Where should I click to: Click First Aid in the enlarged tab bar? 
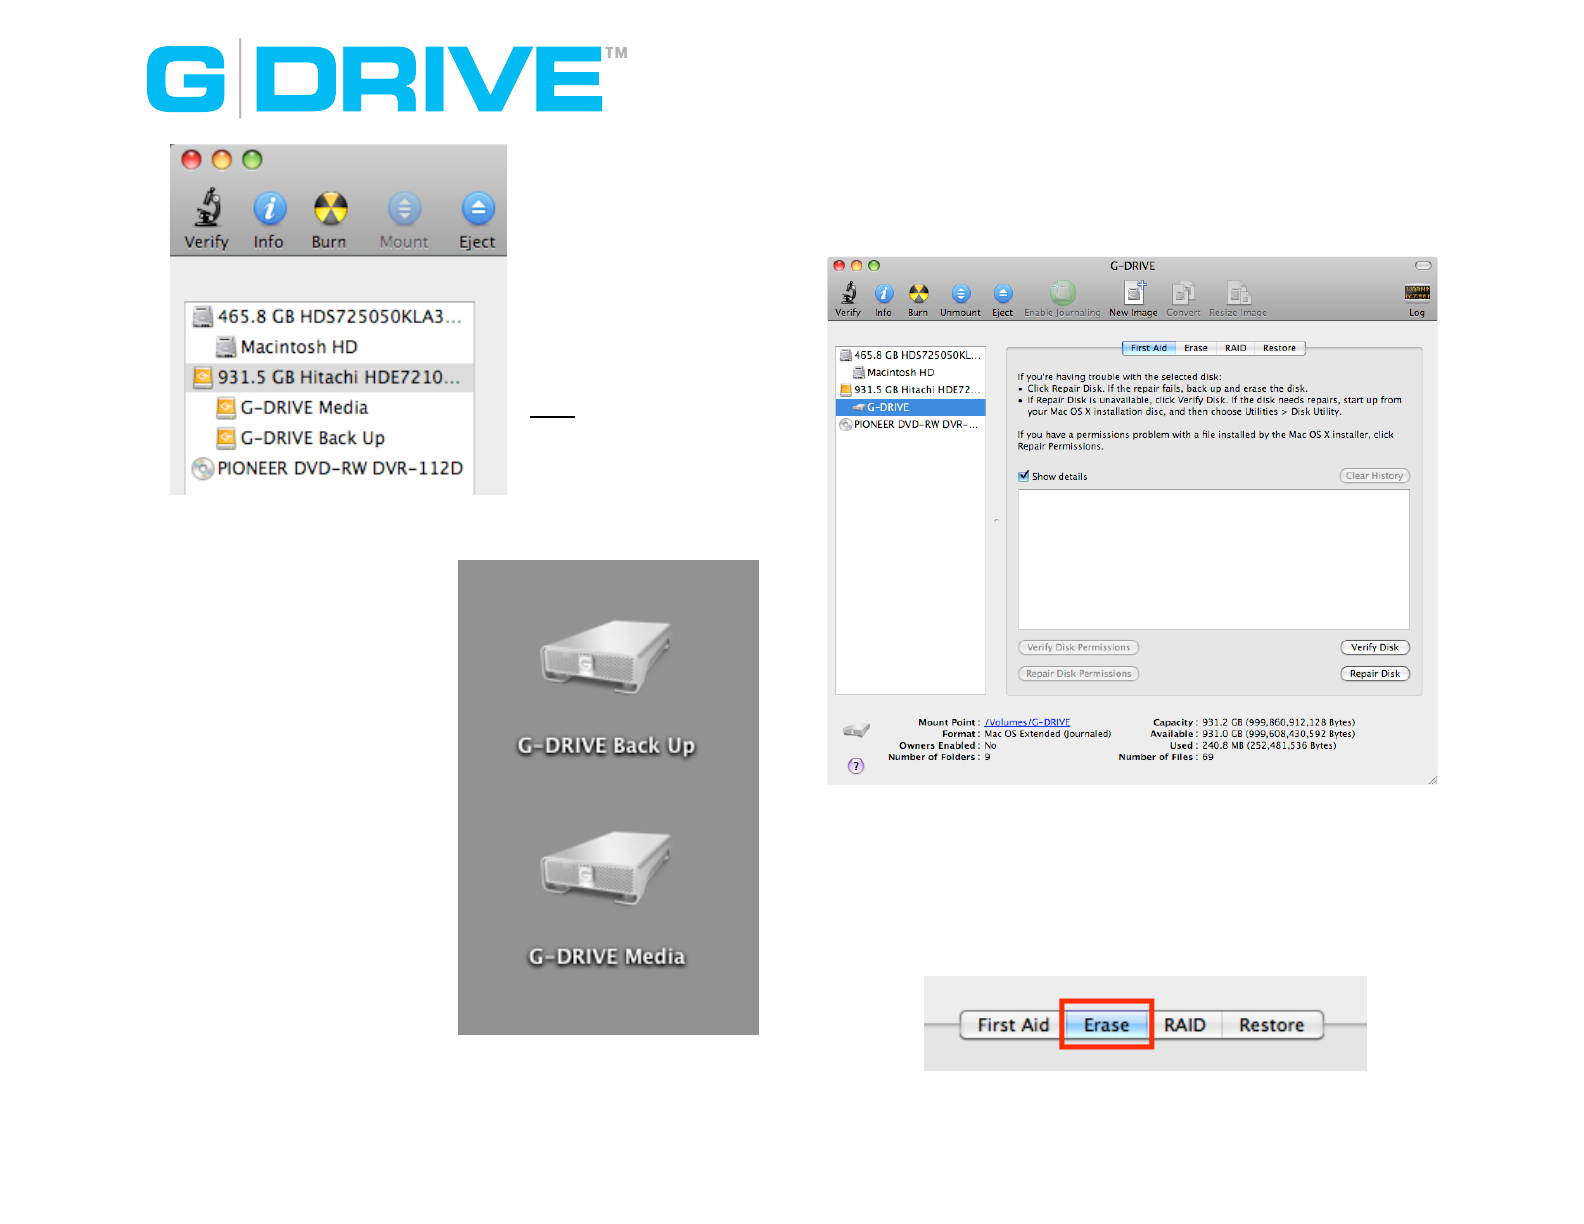(x=1012, y=1025)
